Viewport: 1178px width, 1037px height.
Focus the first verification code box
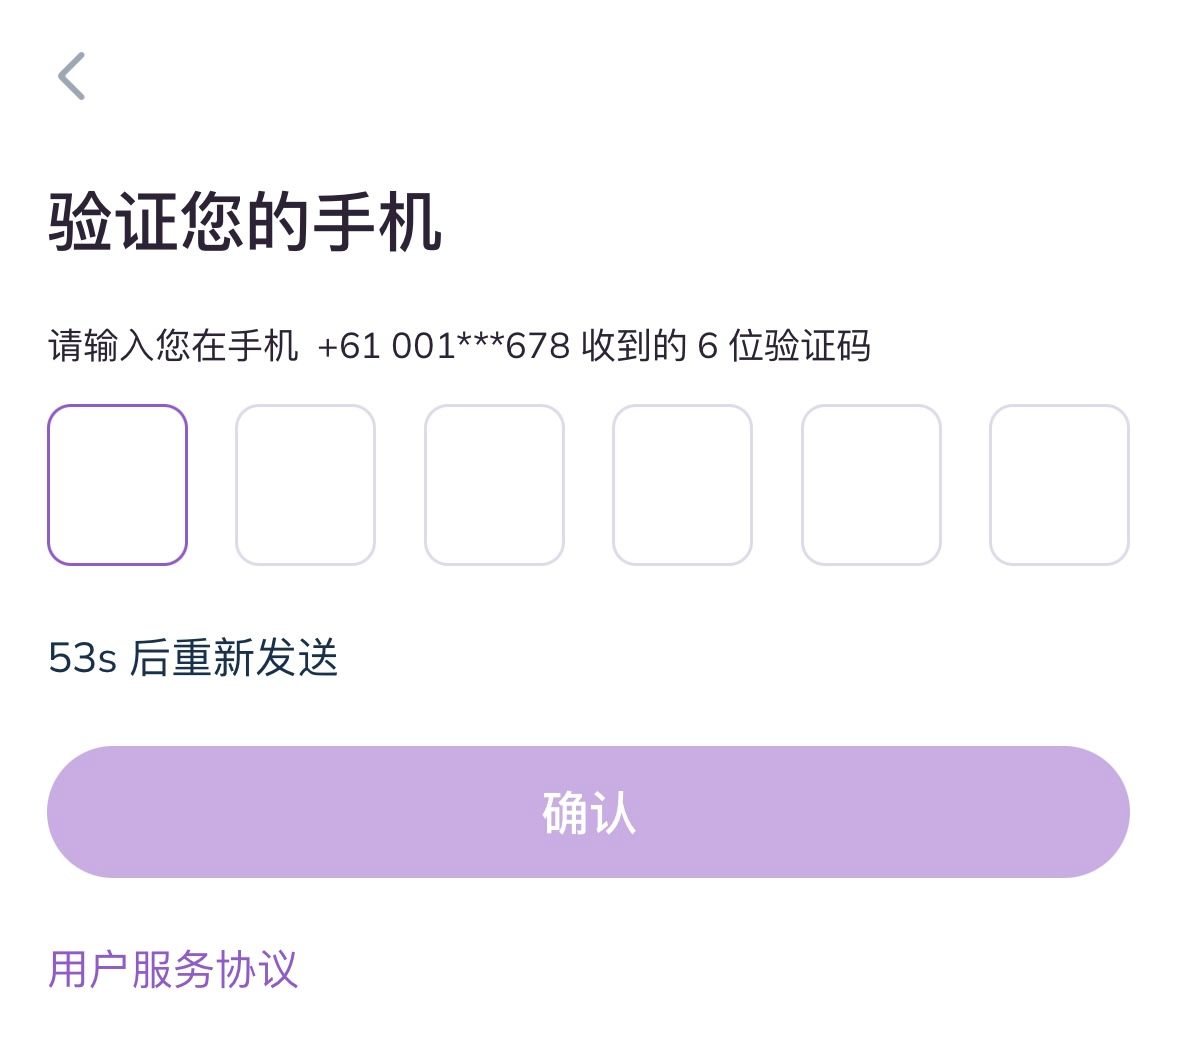point(117,485)
